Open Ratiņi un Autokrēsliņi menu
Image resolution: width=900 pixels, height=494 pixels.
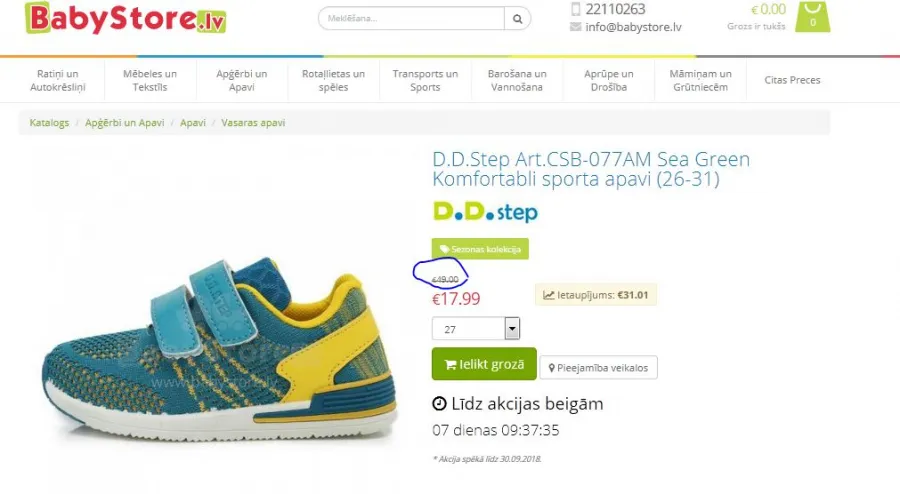pos(58,80)
